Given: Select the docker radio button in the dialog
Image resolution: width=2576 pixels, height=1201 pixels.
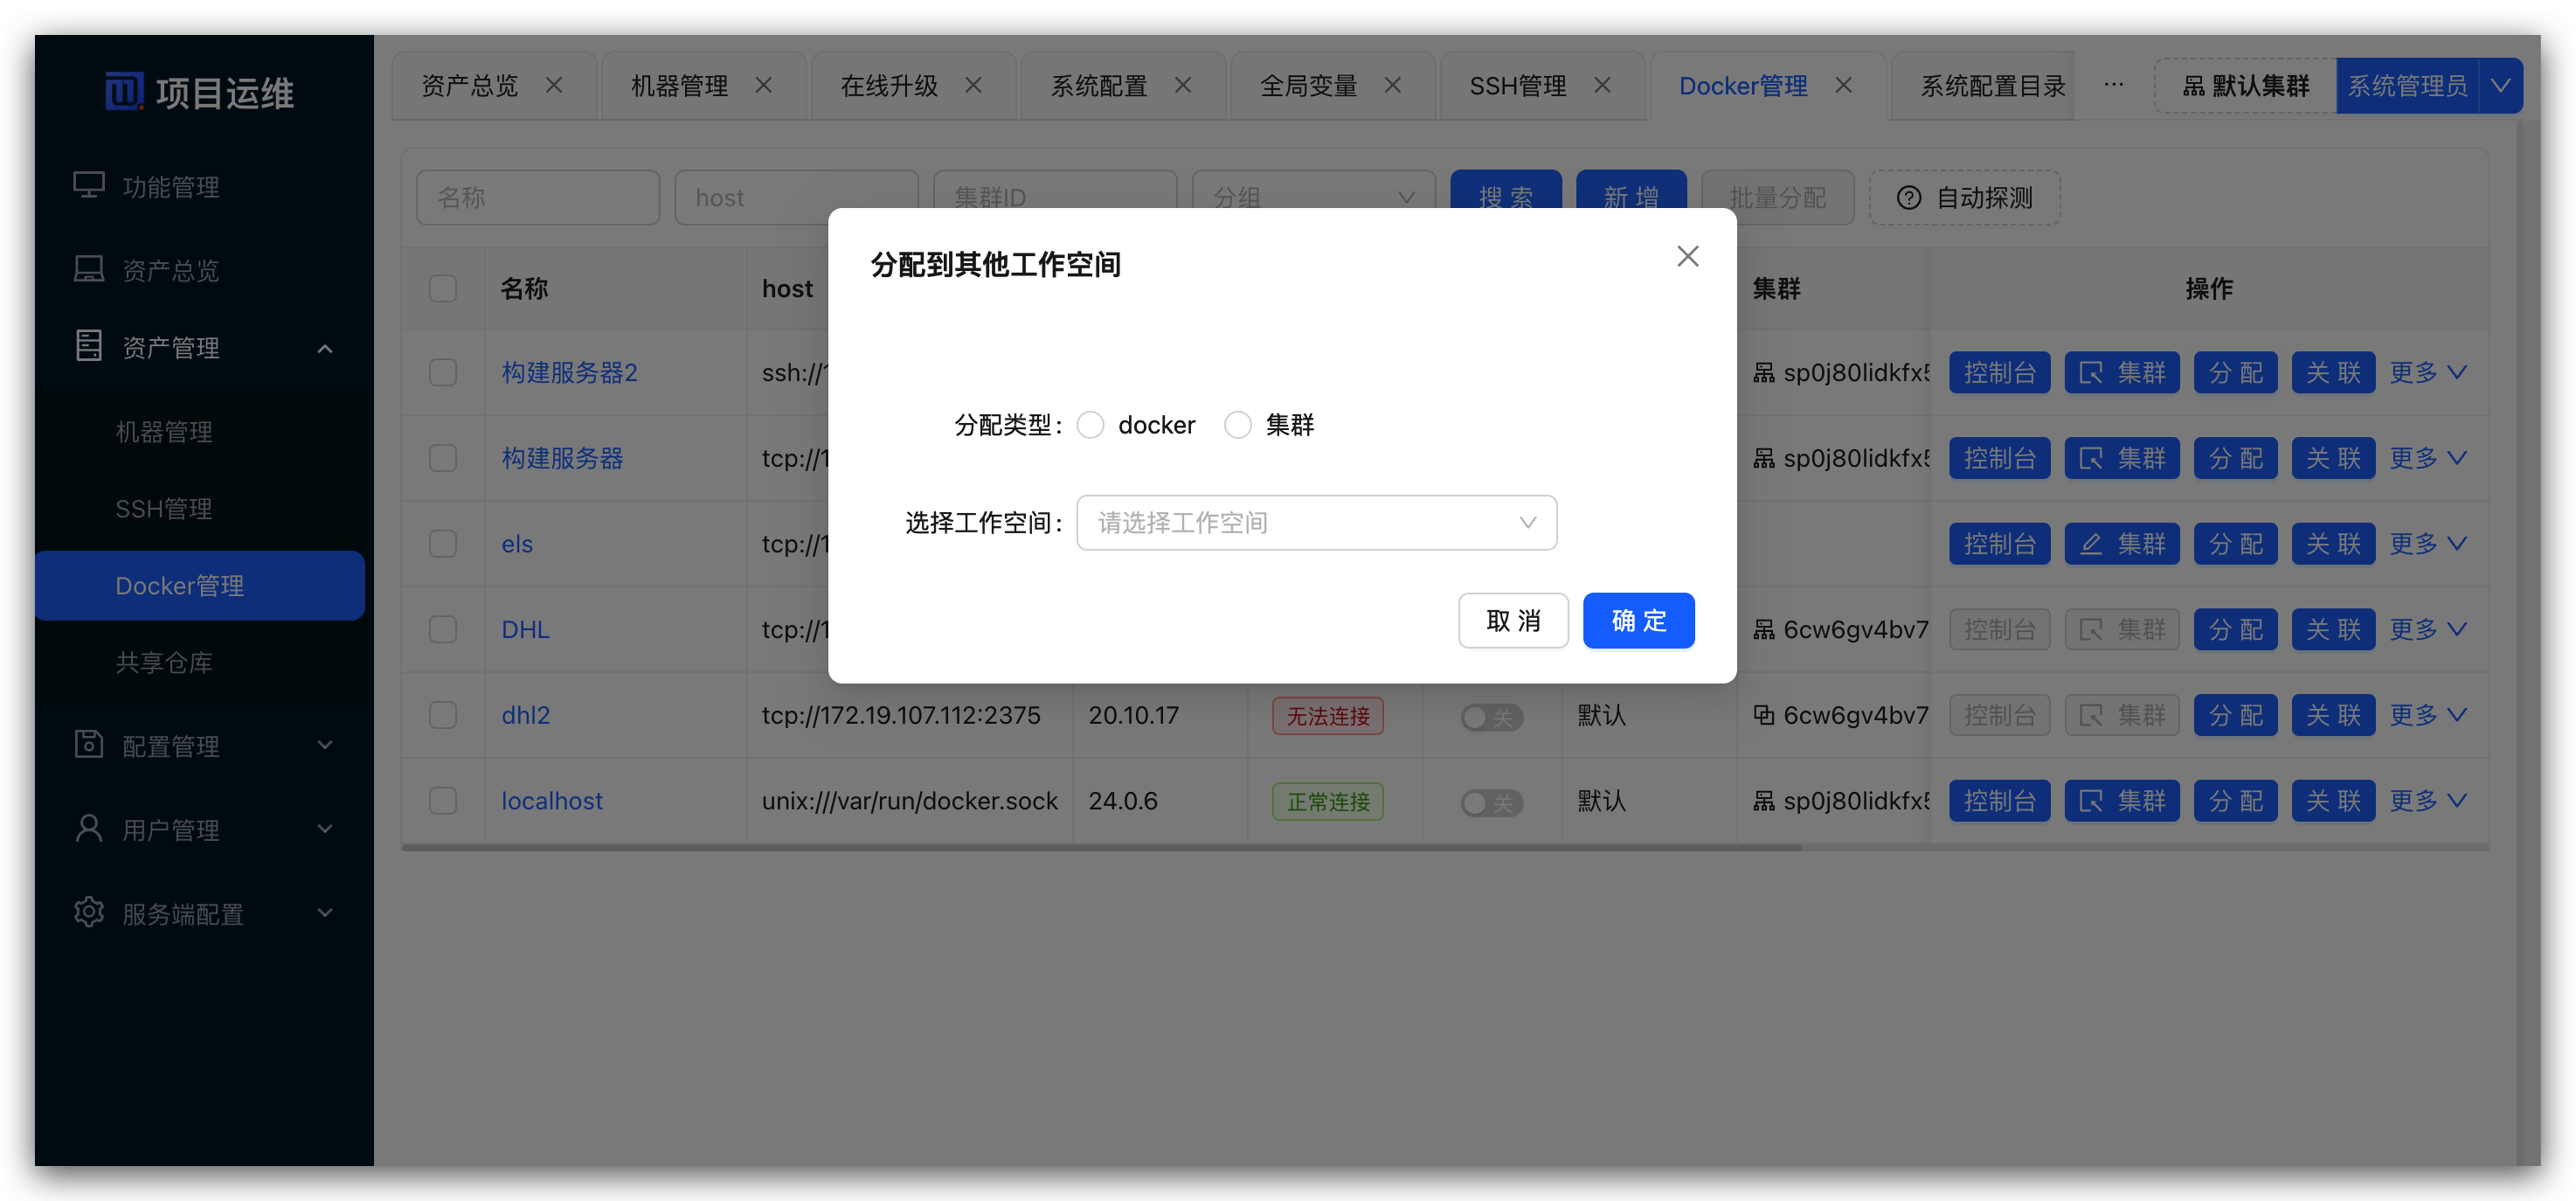Looking at the screenshot, I should pyautogui.click(x=1091, y=424).
